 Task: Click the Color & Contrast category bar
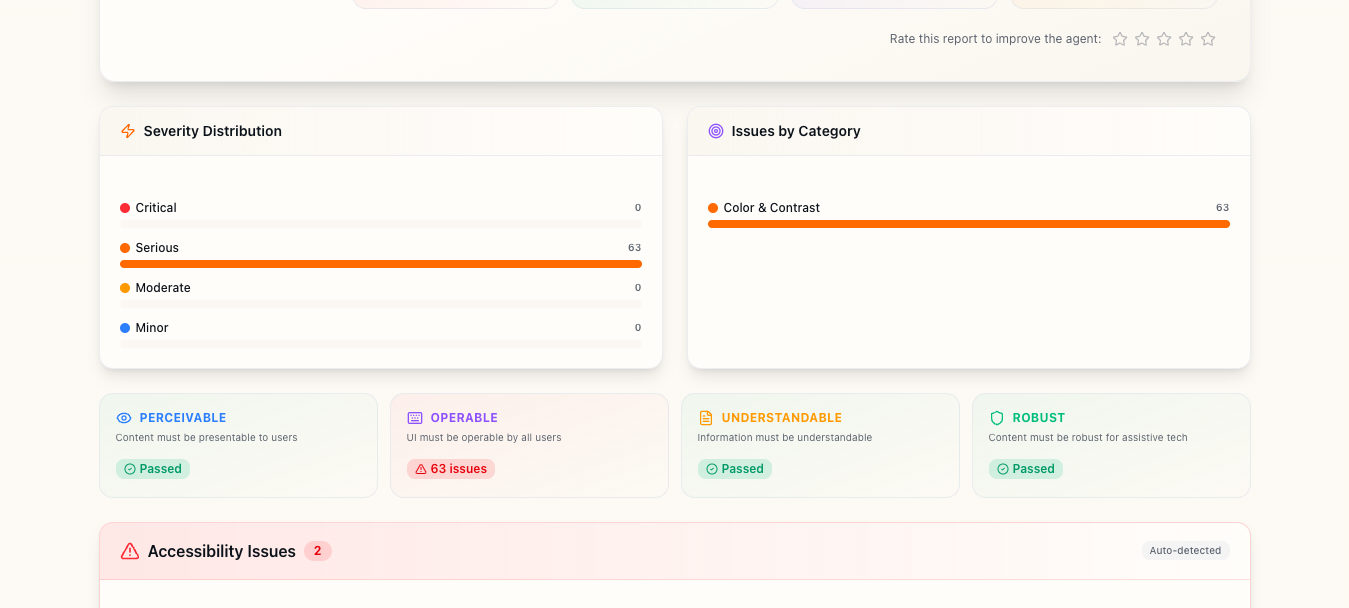968,224
